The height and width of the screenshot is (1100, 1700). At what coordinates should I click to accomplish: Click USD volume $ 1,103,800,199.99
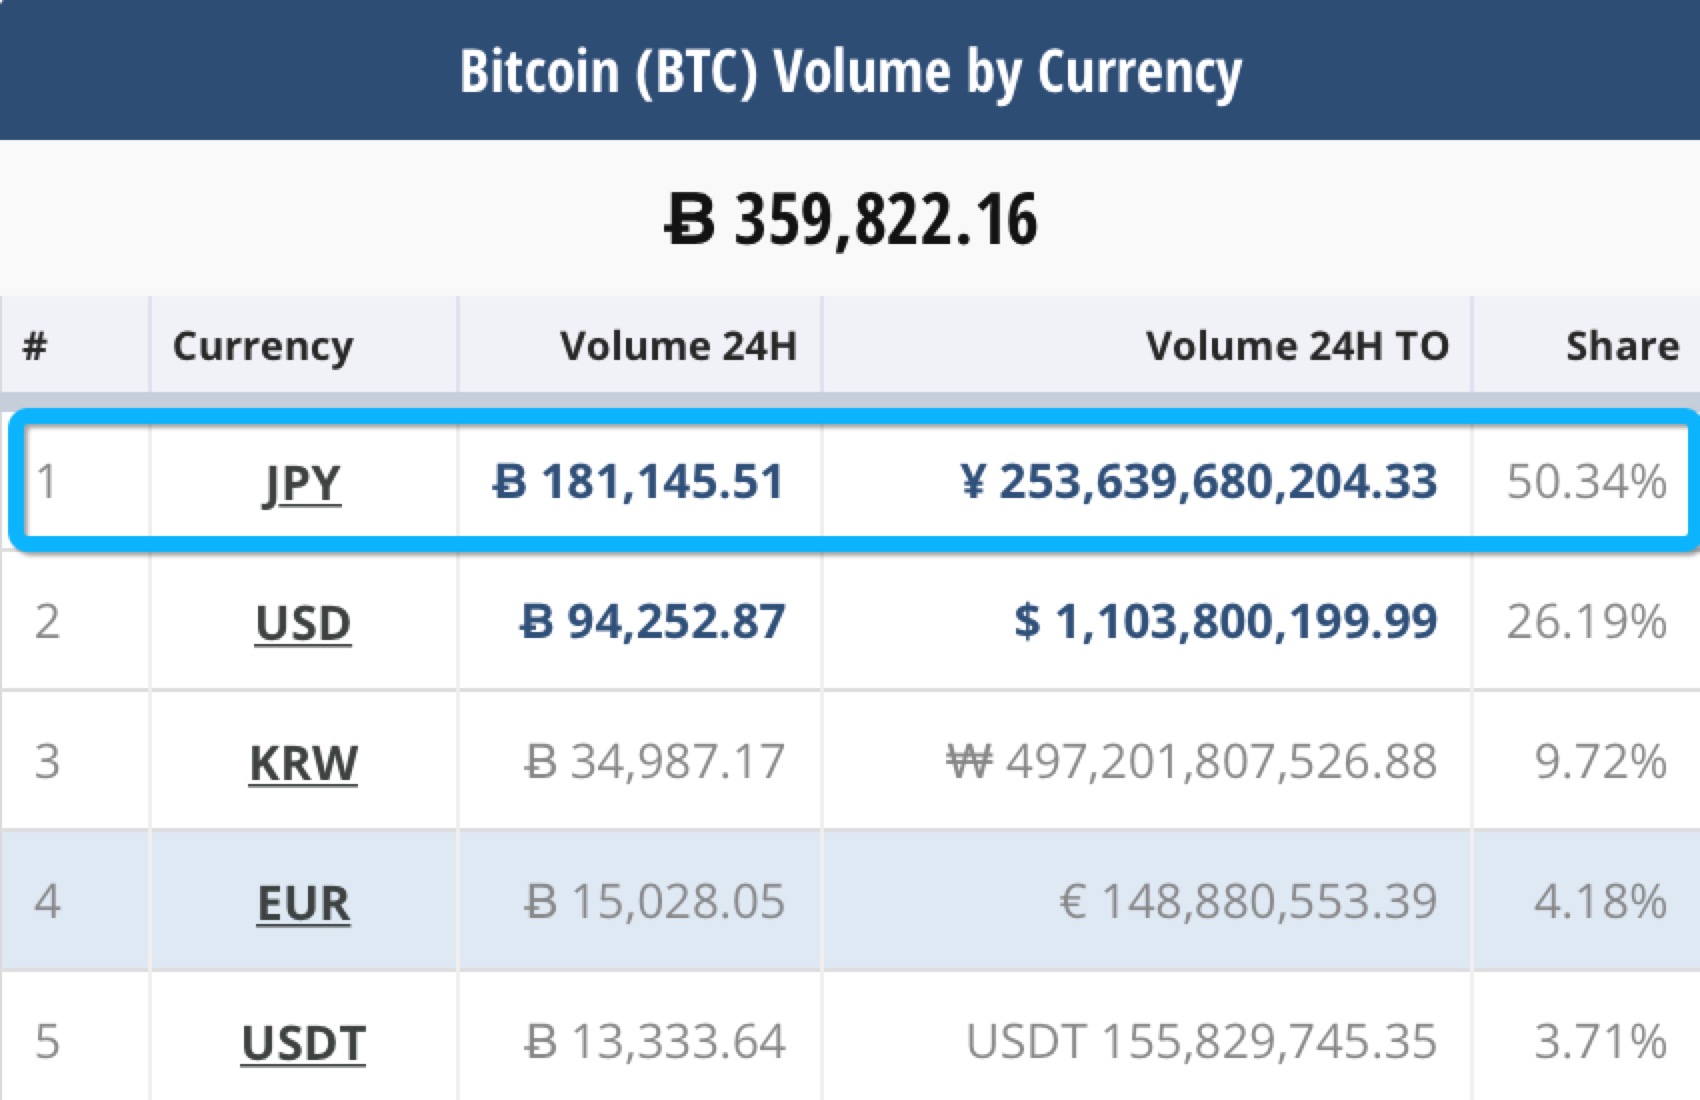tap(1225, 621)
